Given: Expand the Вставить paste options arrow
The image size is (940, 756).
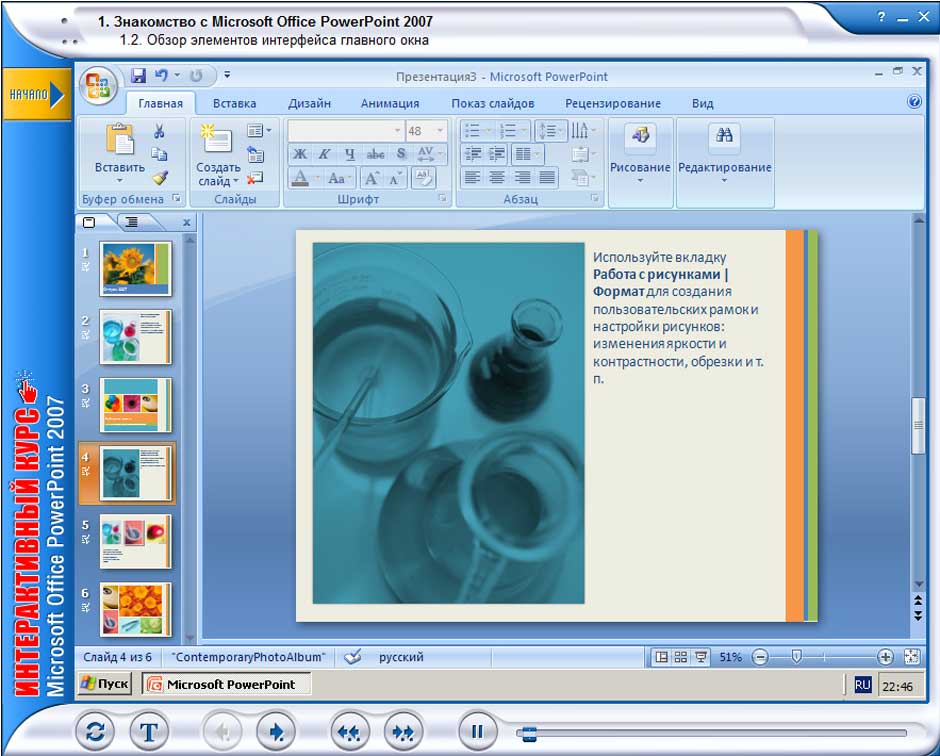Looking at the screenshot, I should click(120, 182).
